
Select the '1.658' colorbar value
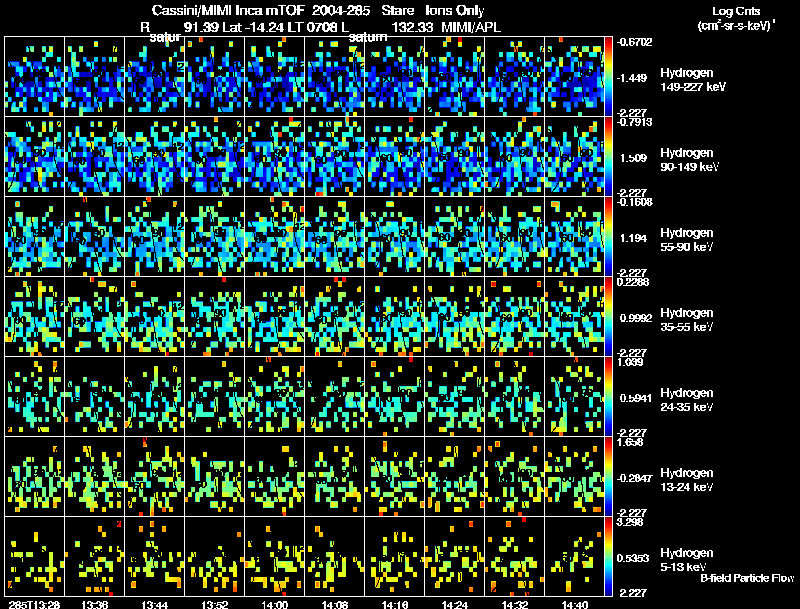pyautogui.click(x=631, y=442)
